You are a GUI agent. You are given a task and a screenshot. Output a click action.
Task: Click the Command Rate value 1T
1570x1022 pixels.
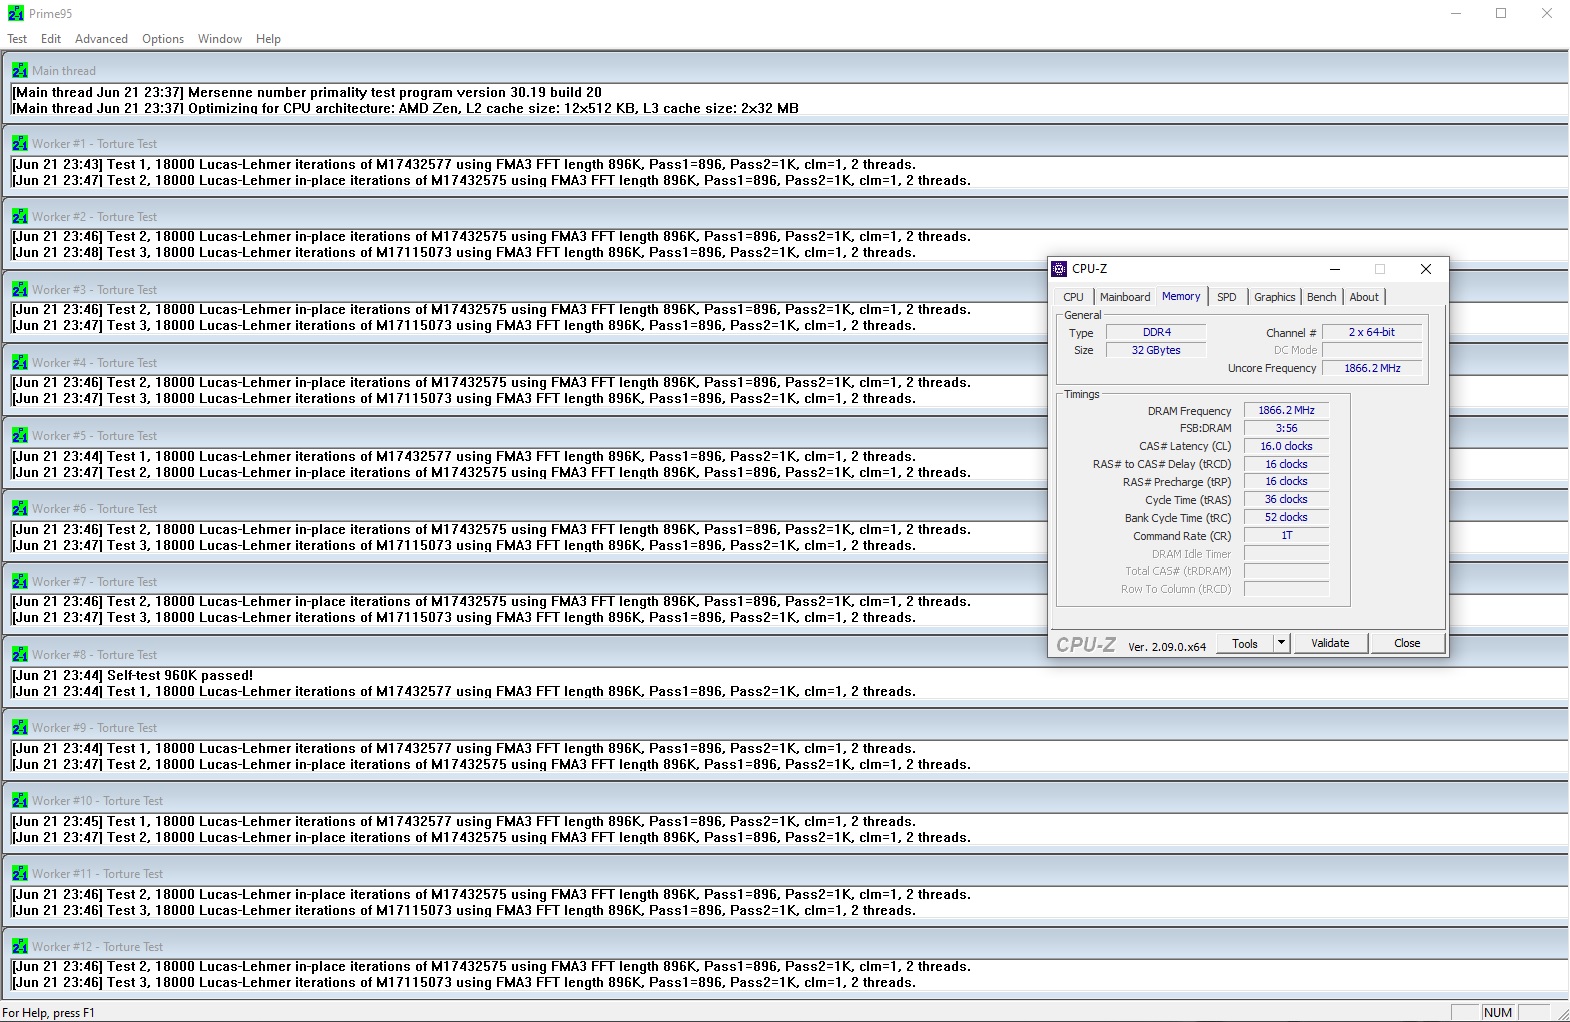[x=1286, y=535]
